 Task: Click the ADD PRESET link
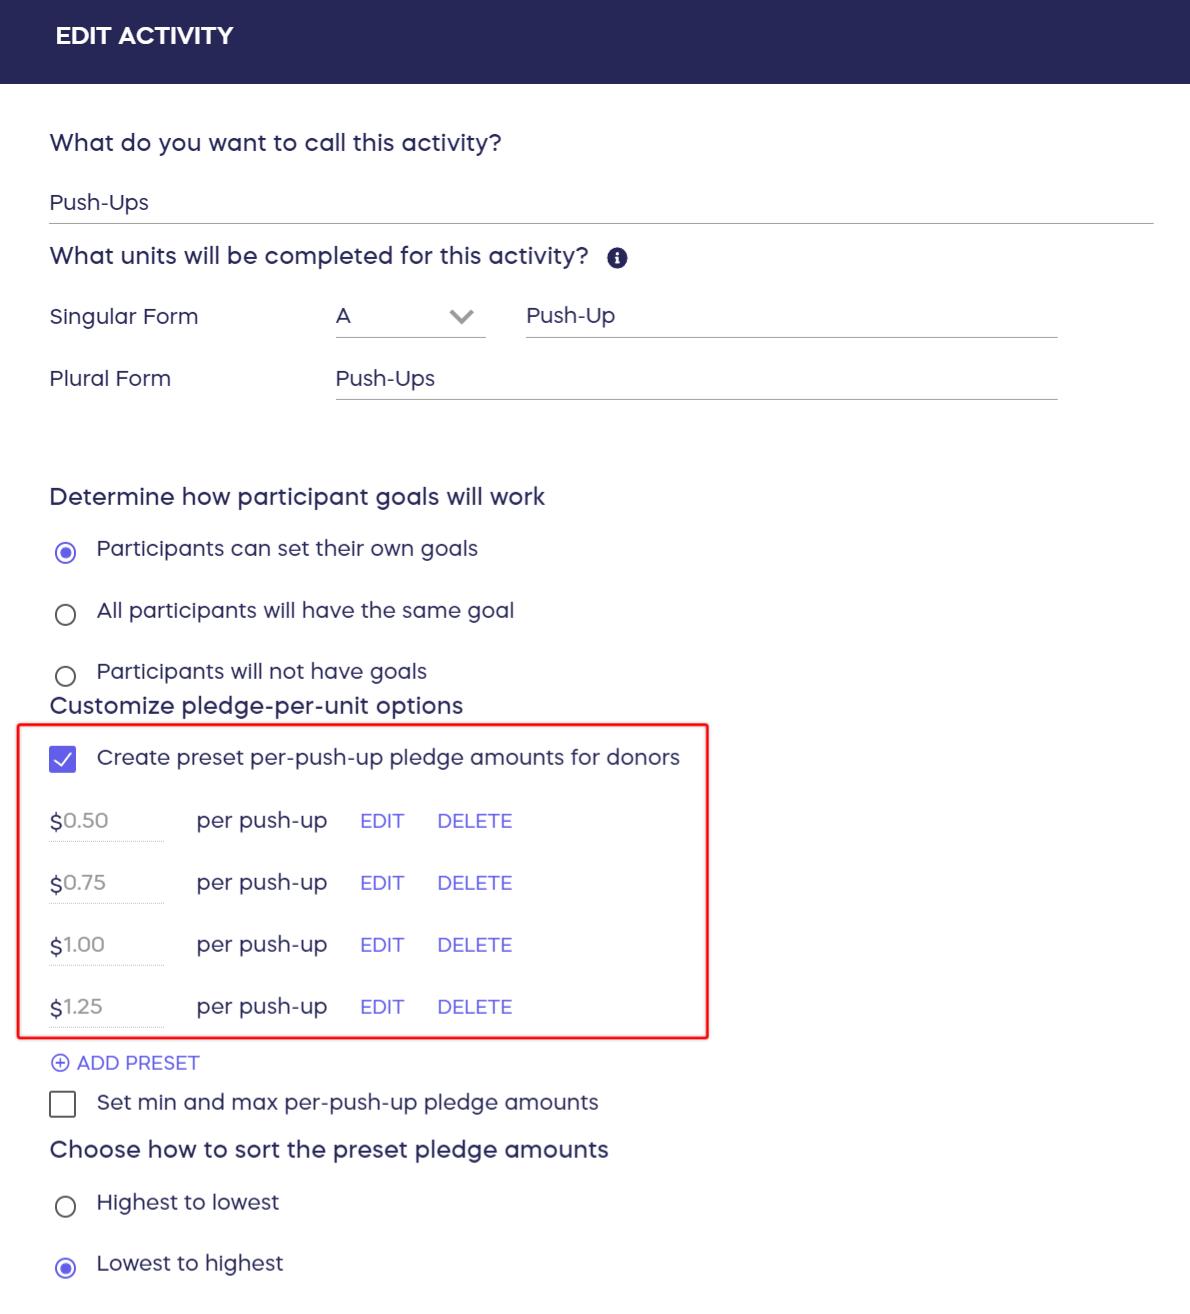click(138, 1063)
